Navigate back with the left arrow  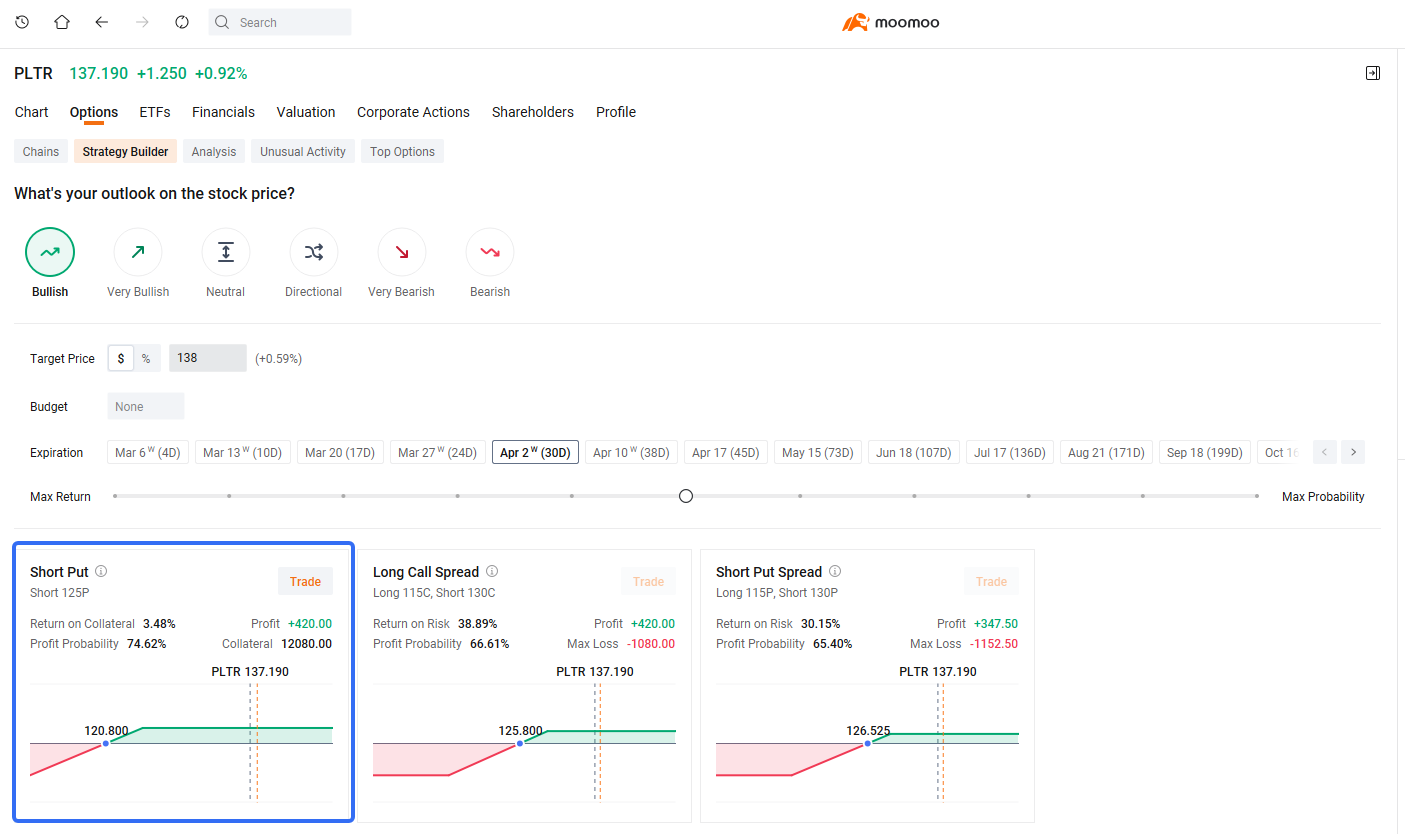click(101, 22)
